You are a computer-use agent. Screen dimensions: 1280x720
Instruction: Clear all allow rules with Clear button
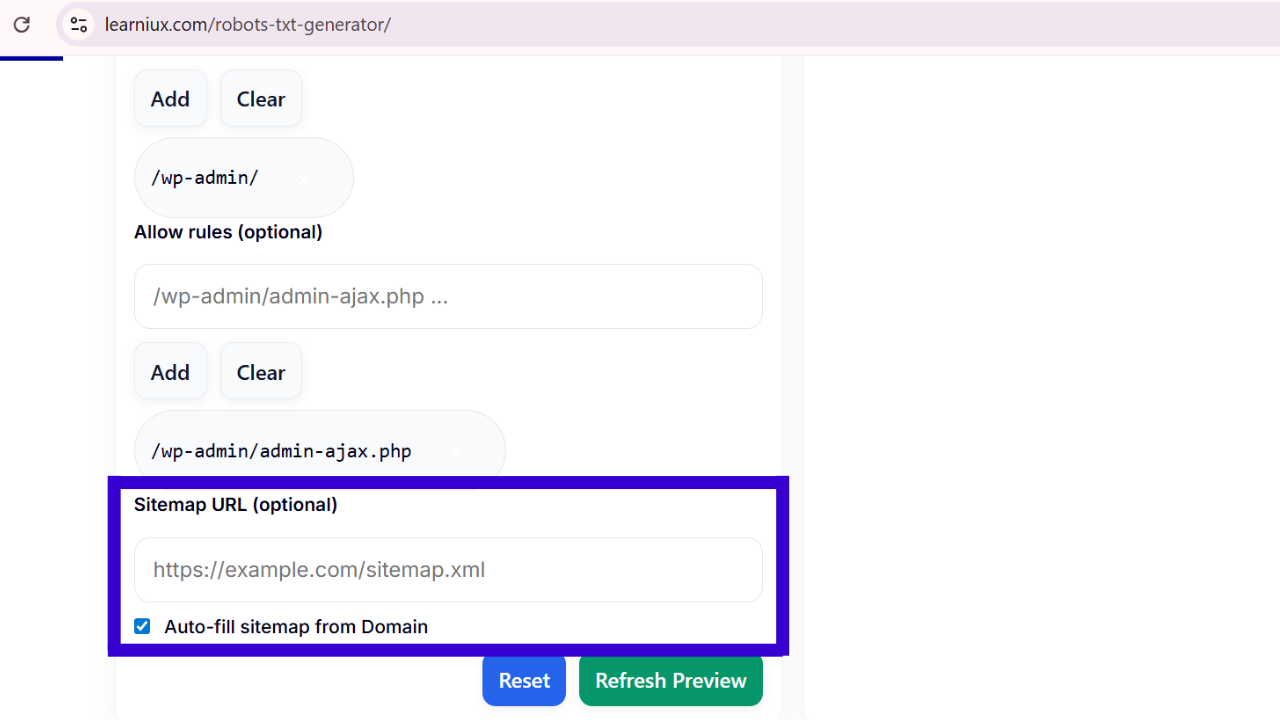260,372
